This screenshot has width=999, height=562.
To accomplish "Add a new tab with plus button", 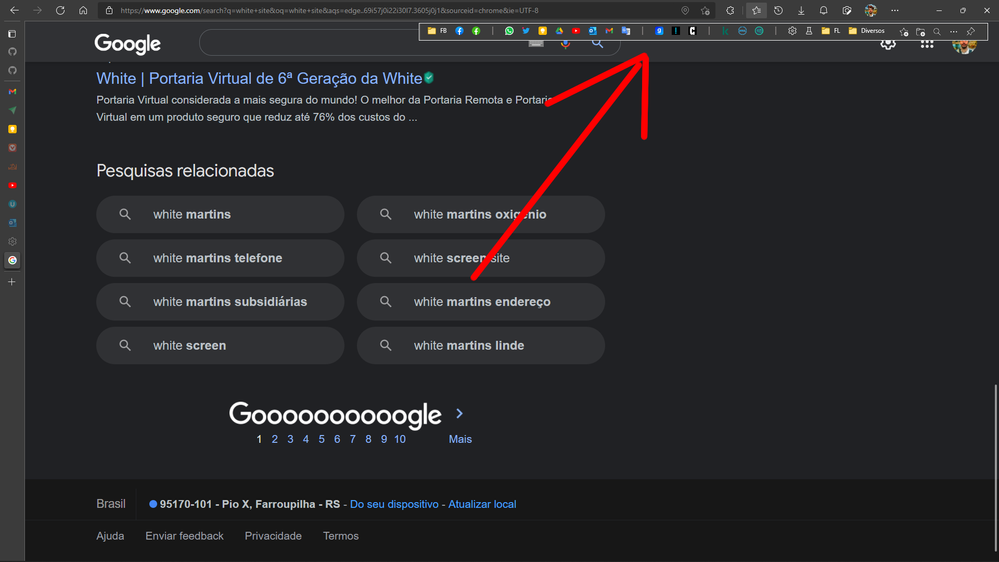I will 12,282.
